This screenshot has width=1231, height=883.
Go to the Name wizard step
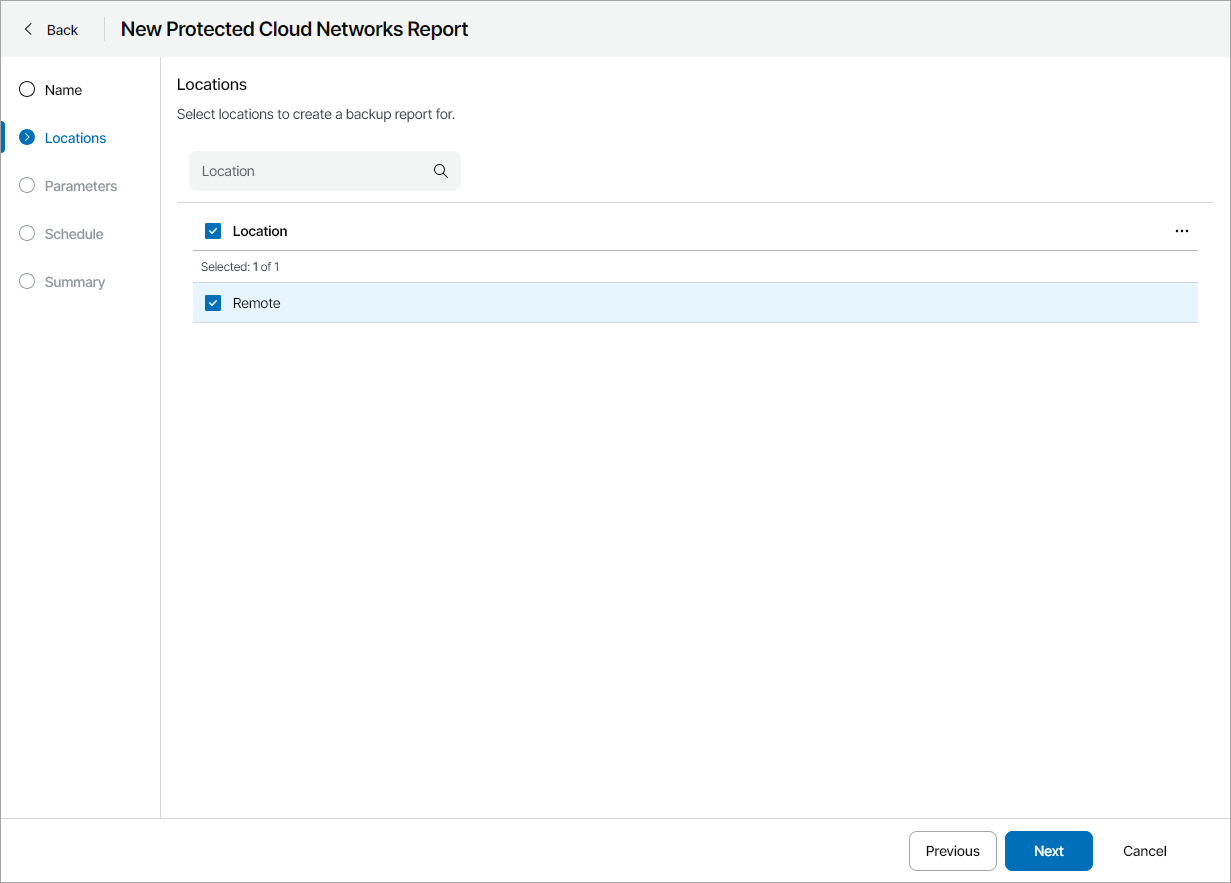[63, 90]
